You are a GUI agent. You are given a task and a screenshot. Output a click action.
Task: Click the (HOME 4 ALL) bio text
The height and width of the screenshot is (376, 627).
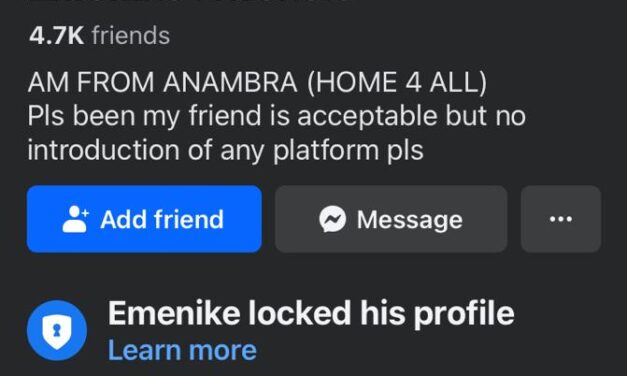point(397,82)
